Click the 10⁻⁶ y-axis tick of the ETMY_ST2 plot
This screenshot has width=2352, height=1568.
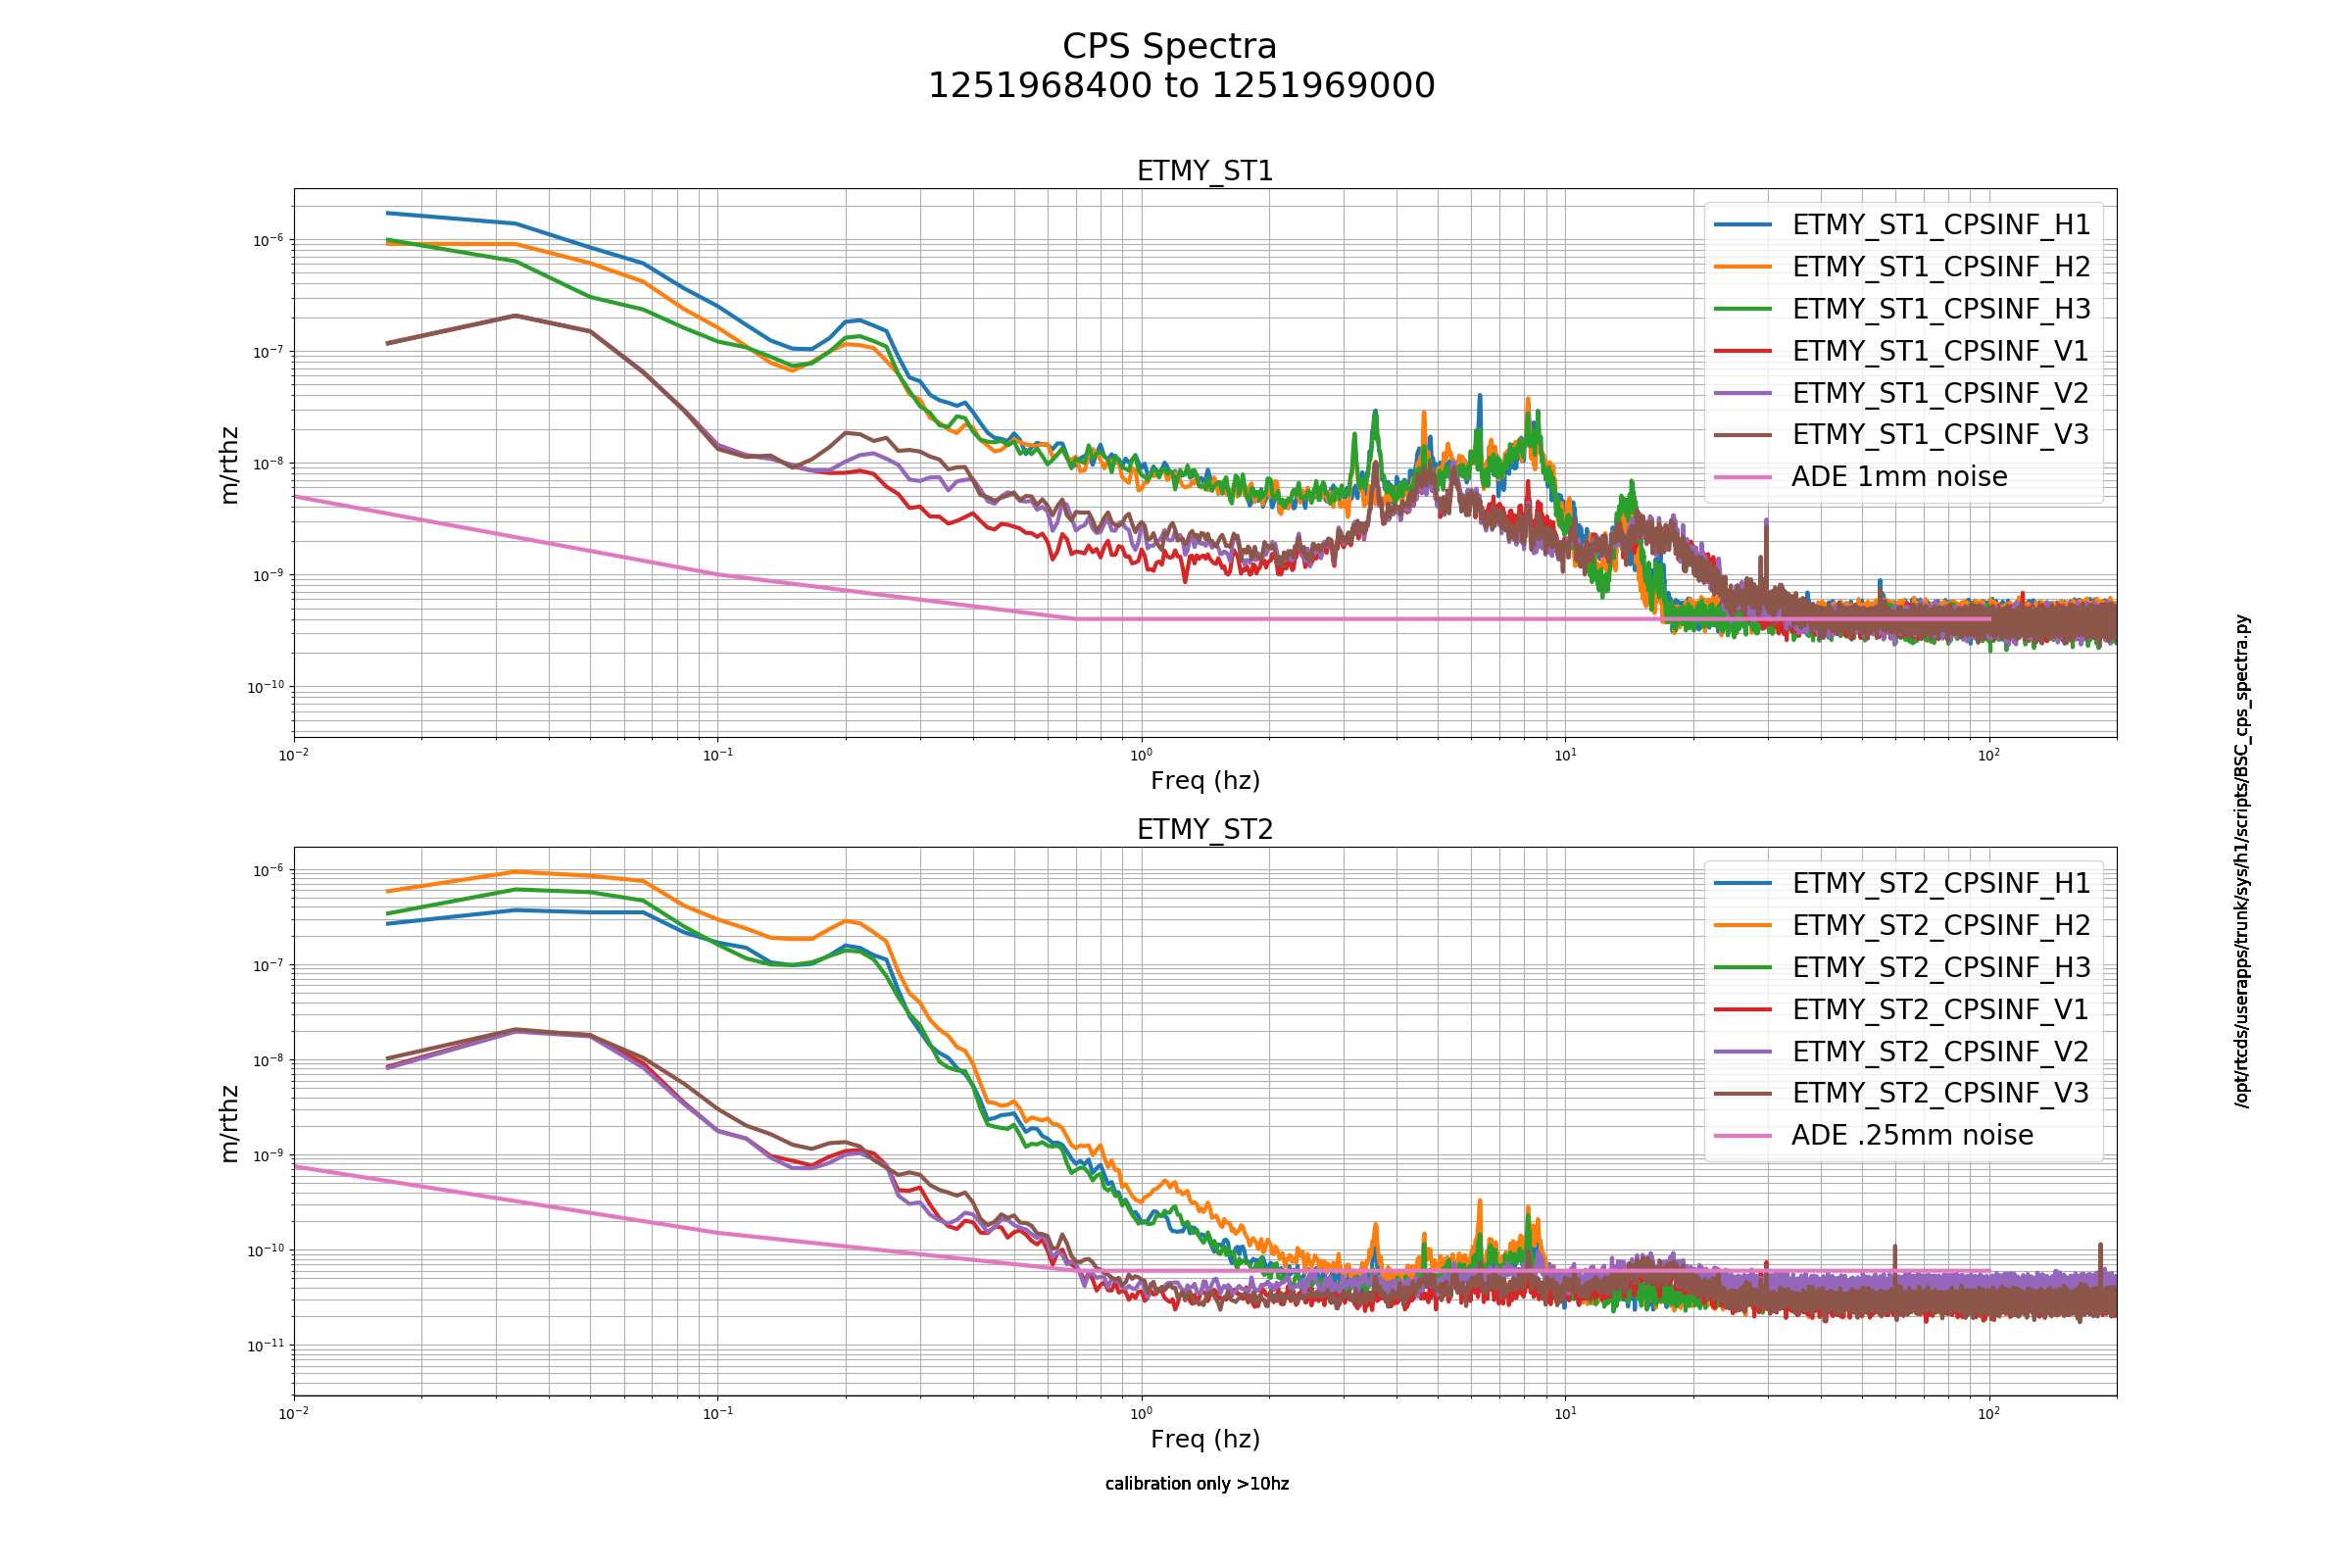[266, 871]
